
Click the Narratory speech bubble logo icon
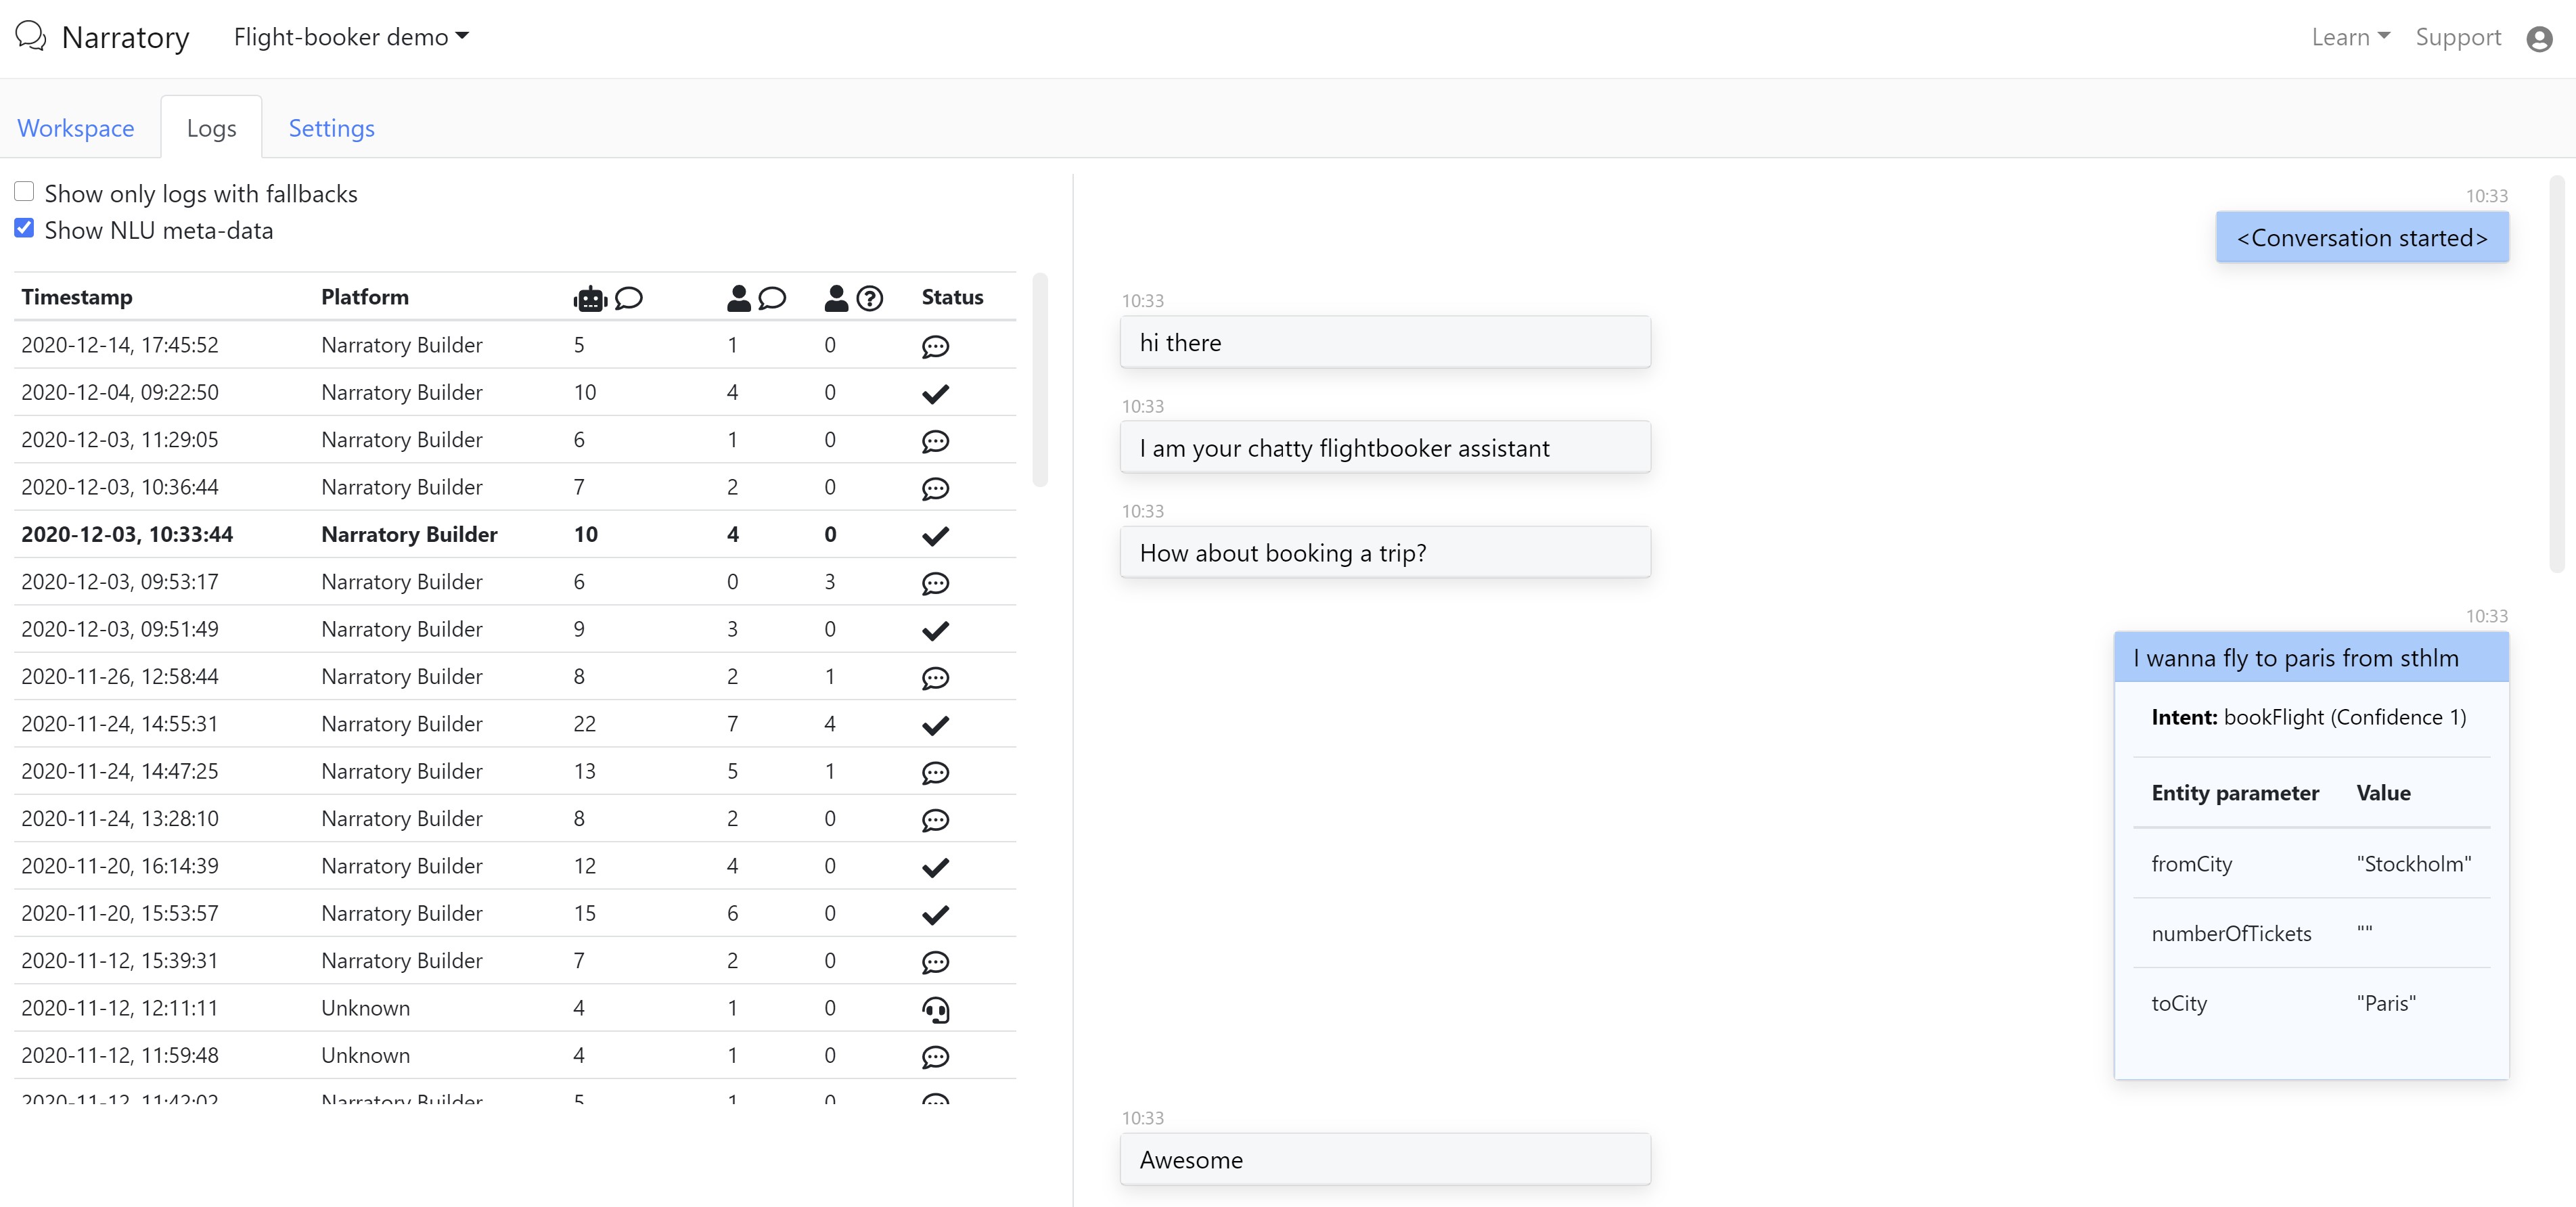31,37
